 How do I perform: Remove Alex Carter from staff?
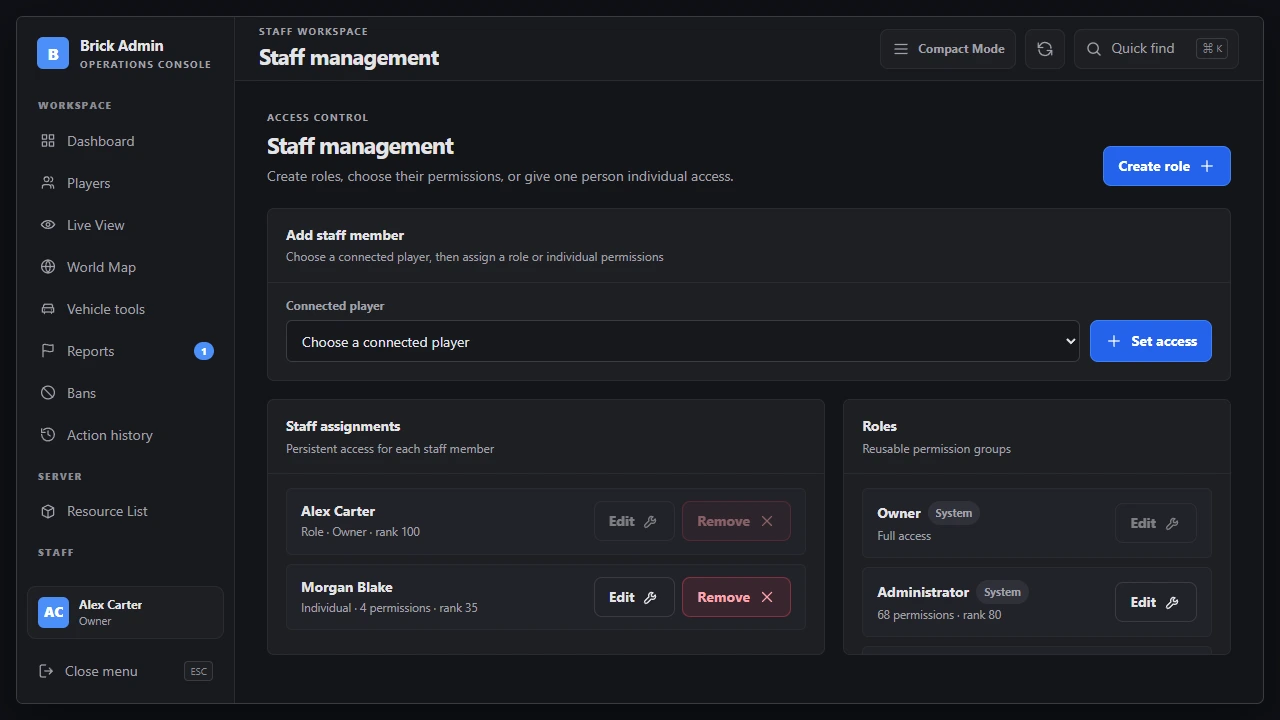point(736,521)
